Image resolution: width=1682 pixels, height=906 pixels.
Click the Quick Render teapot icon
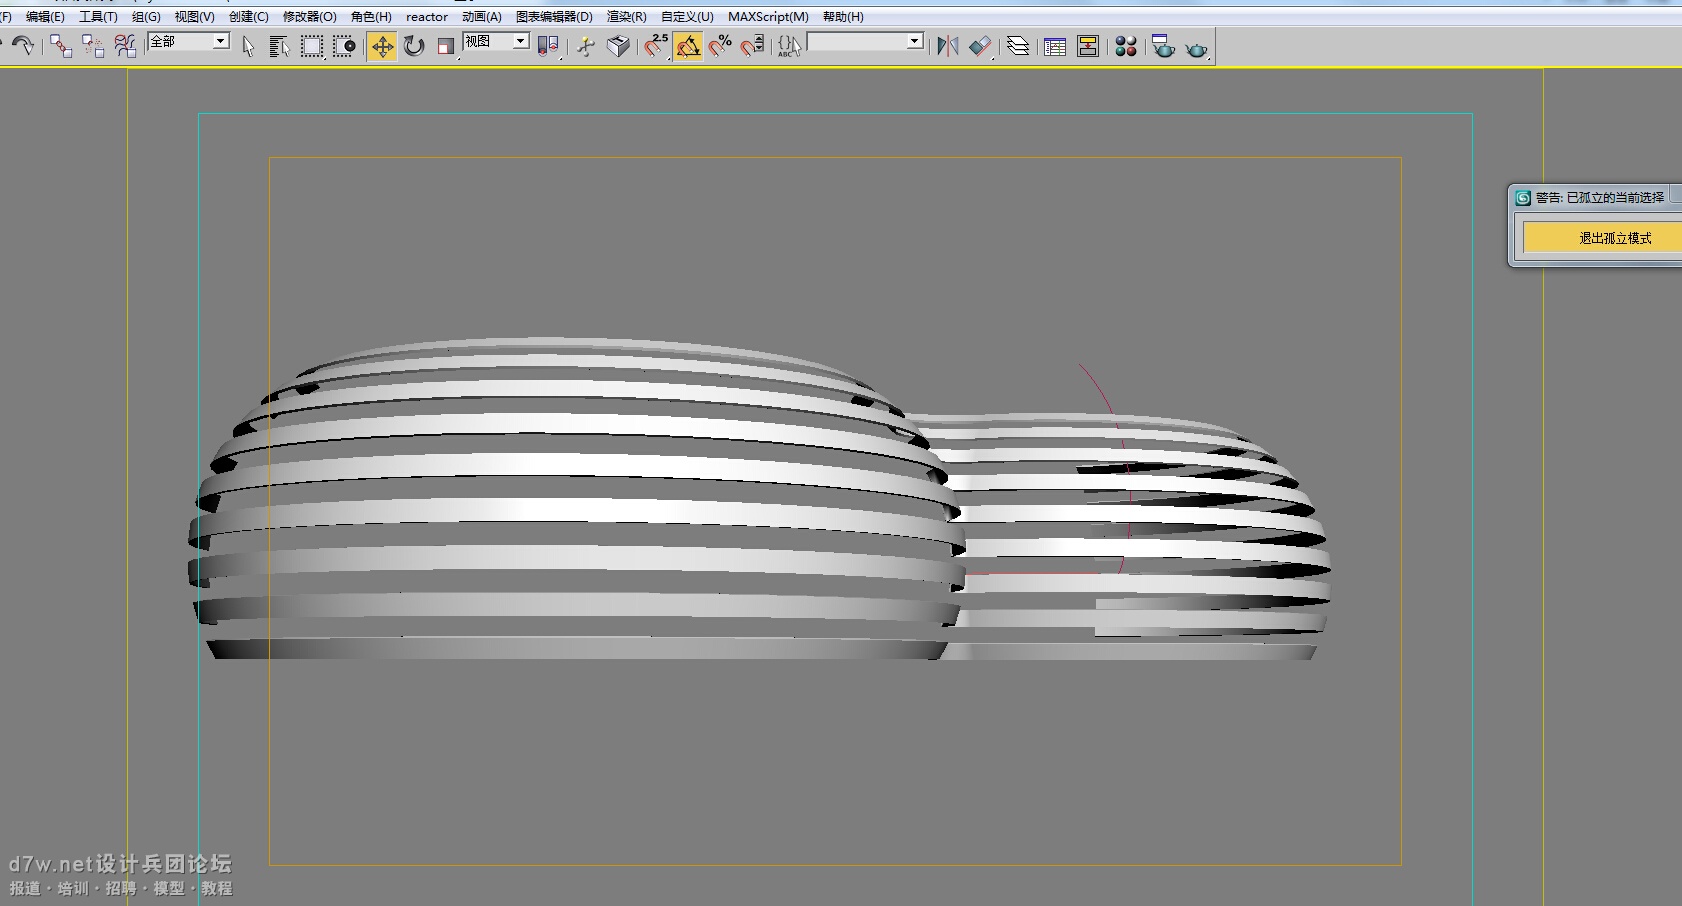(x=1197, y=46)
